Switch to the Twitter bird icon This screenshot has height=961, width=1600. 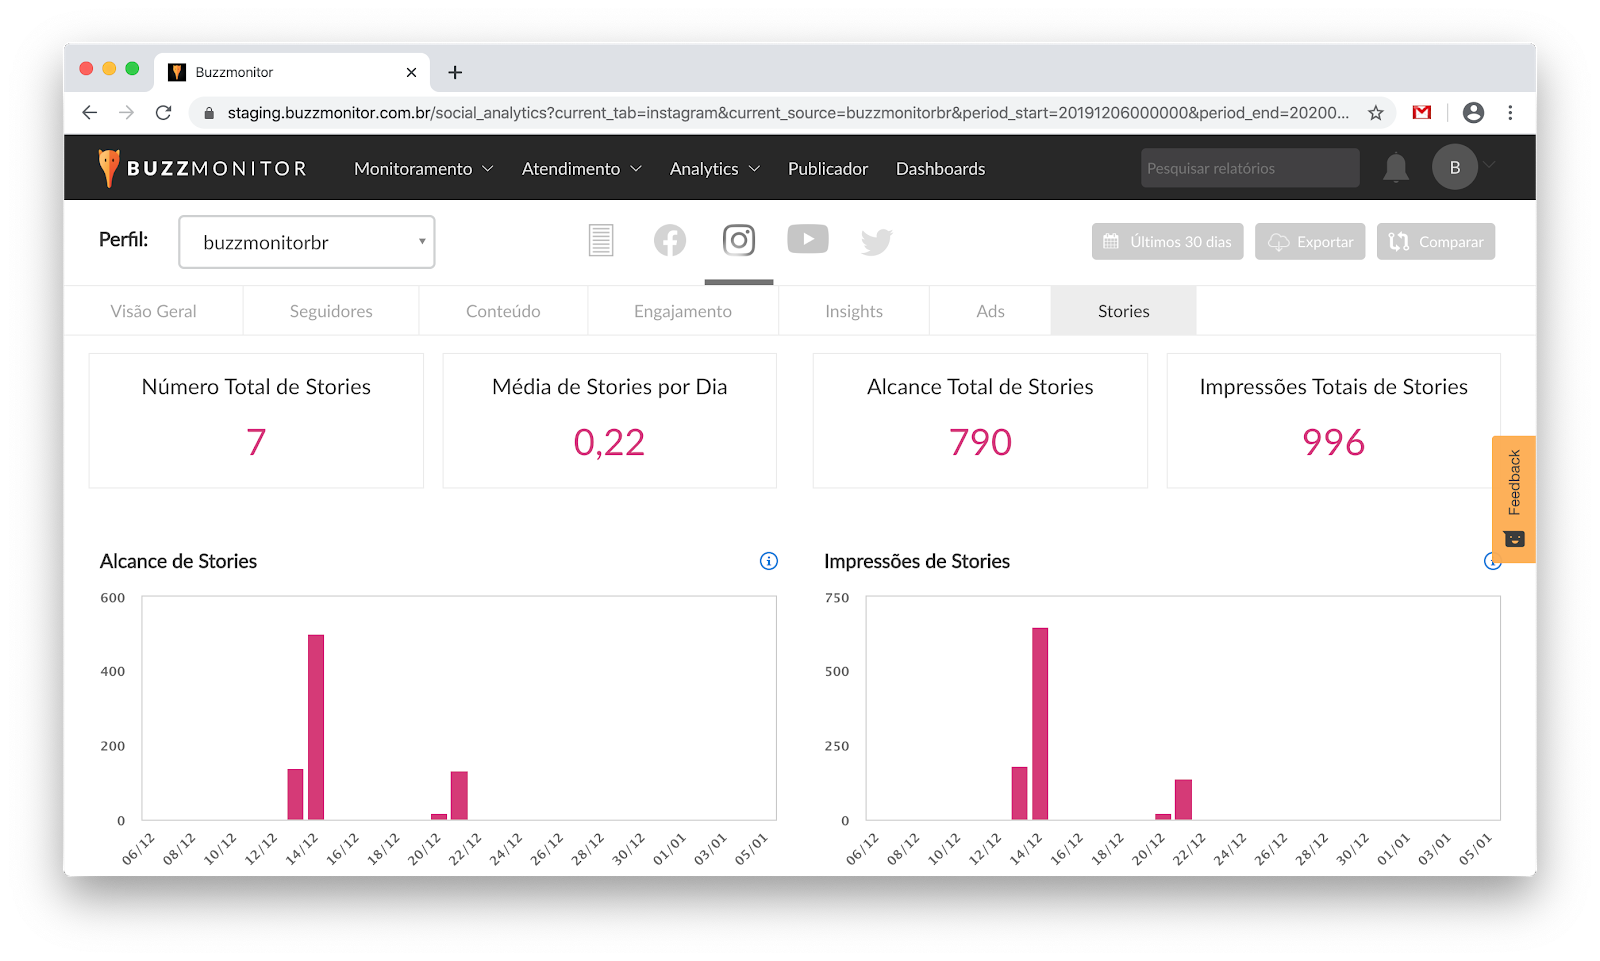point(876,242)
